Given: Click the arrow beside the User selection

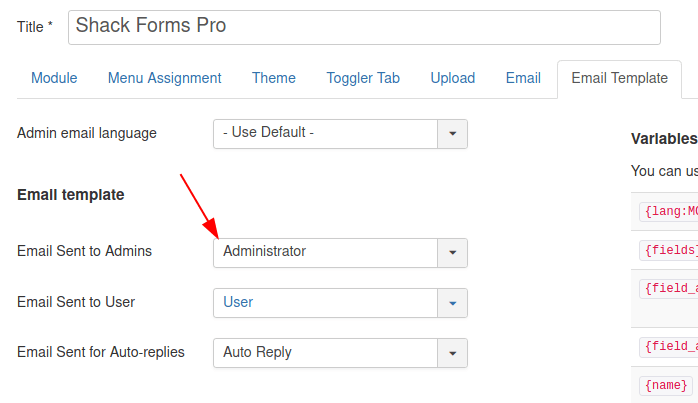Looking at the screenshot, I should coord(452,303).
